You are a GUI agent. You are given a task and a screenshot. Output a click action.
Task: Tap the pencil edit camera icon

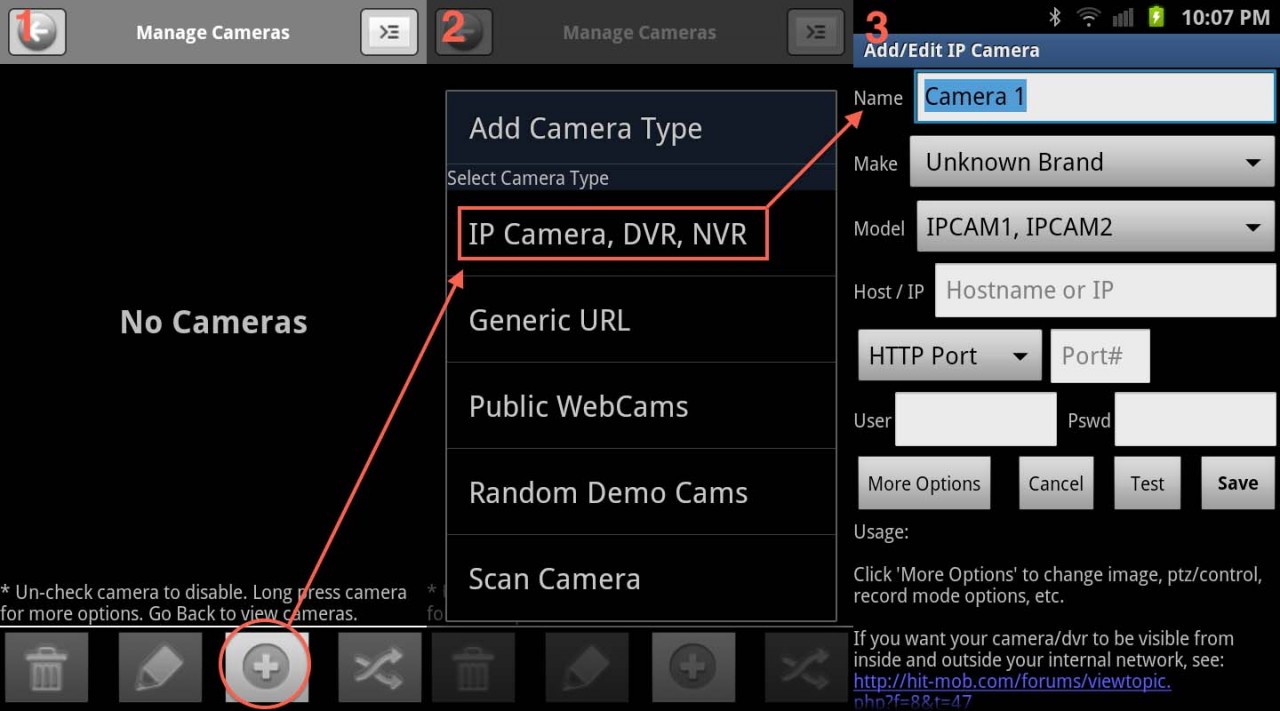coord(159,666)
